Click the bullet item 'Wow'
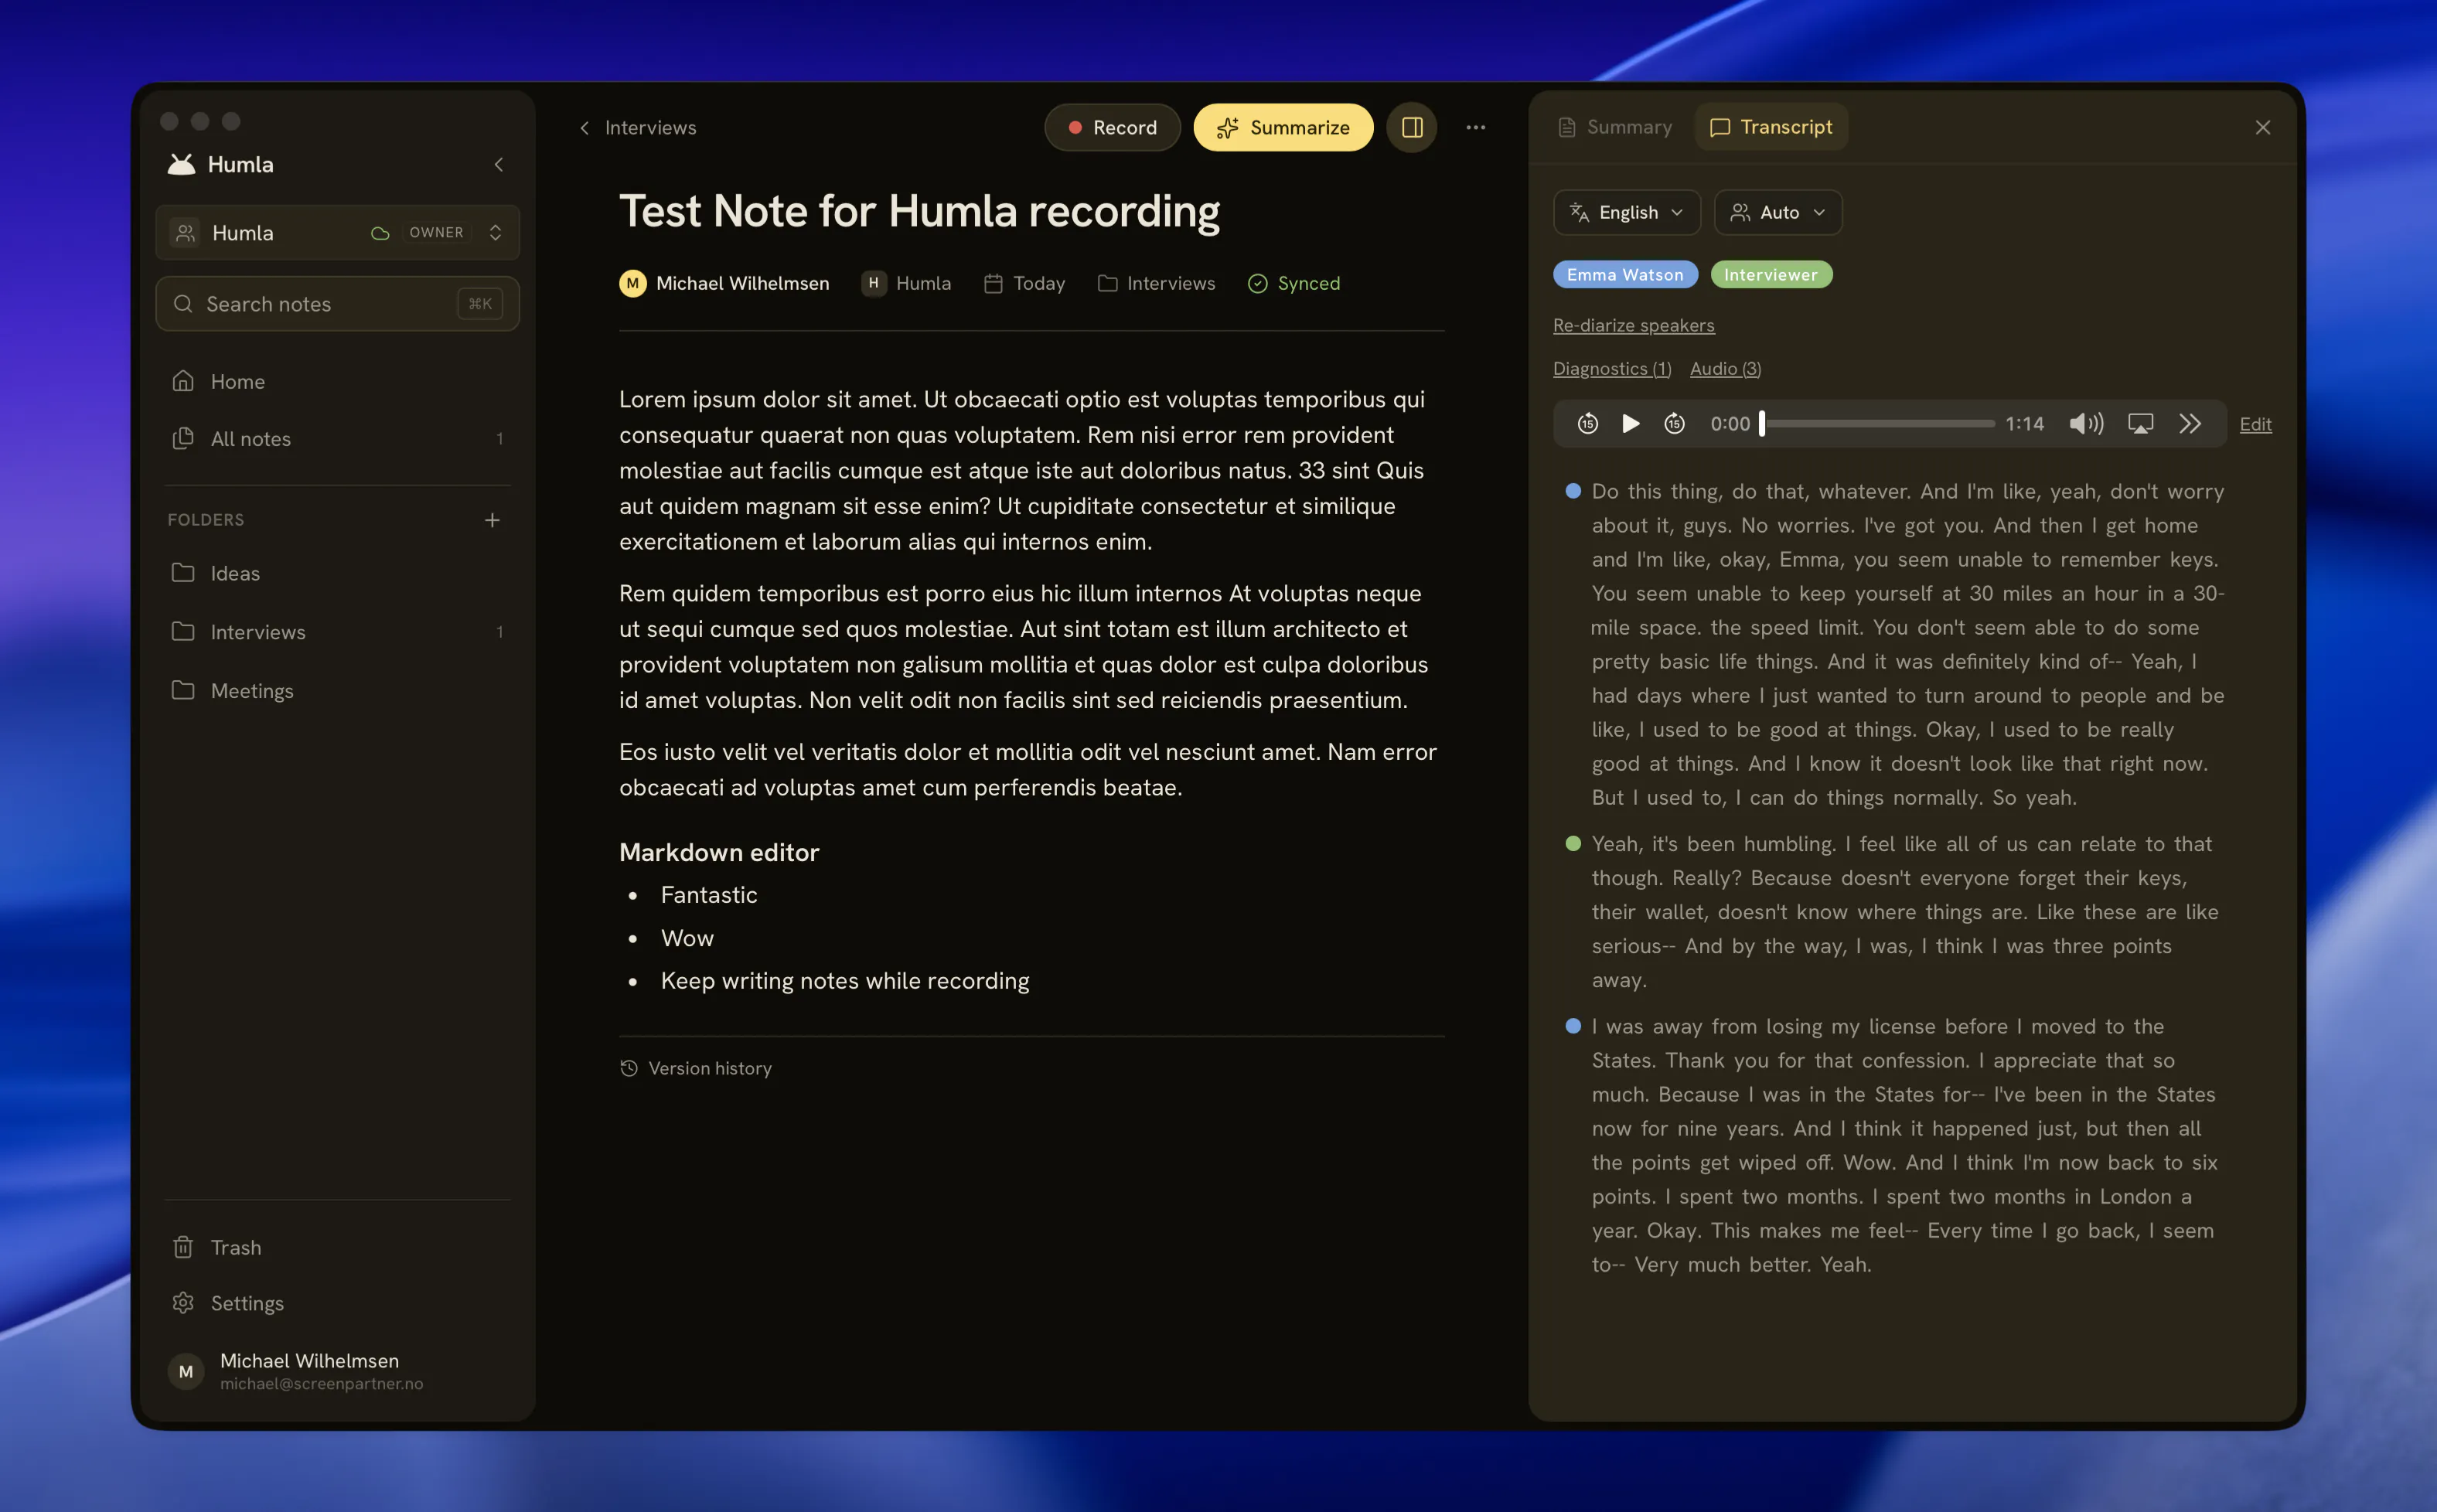Viewport: 2437px width, 1512px height. (x=687, y=938)
